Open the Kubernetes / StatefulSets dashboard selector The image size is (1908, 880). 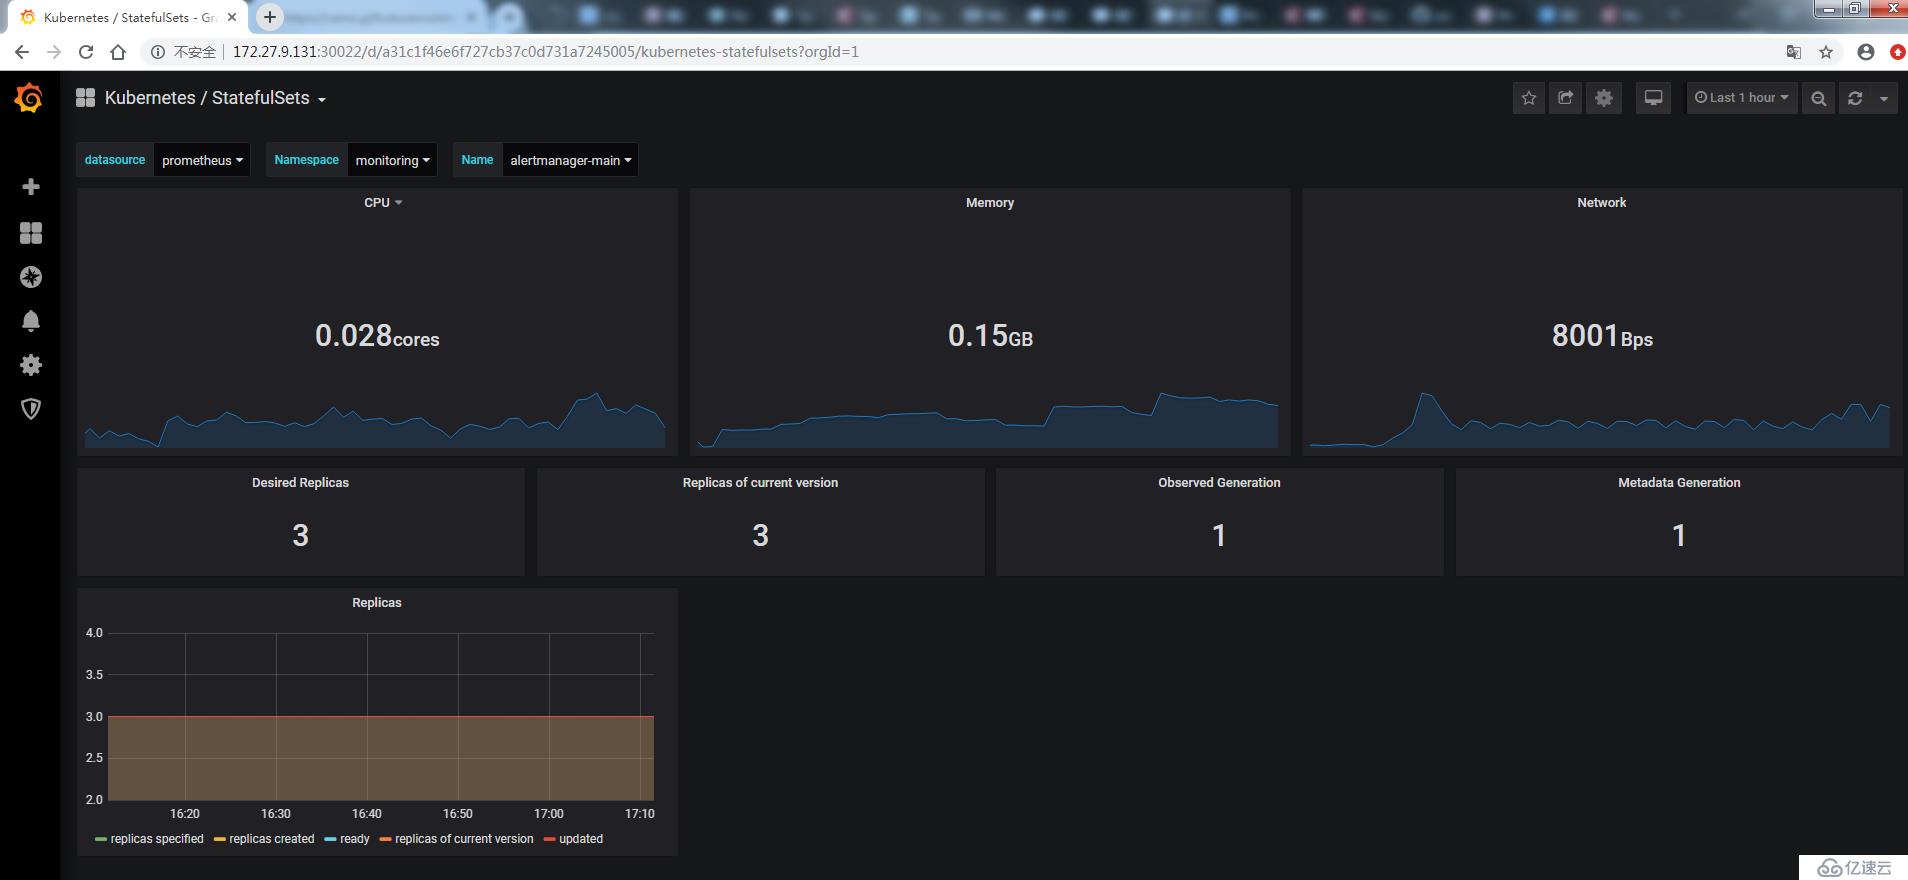pos(215,98)
